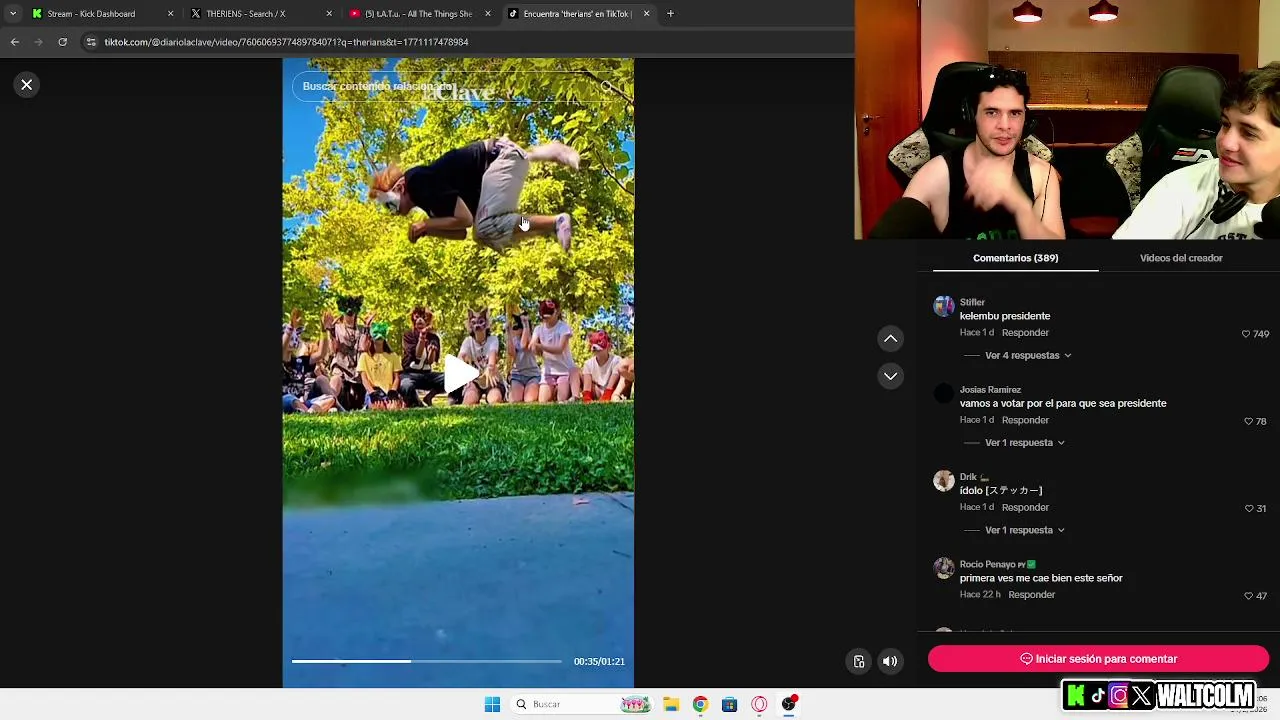Viewport: 1280px width, 720px height.
Task: Close the Kick Dashboard browser tab
Action: click(x=170, y=14)
